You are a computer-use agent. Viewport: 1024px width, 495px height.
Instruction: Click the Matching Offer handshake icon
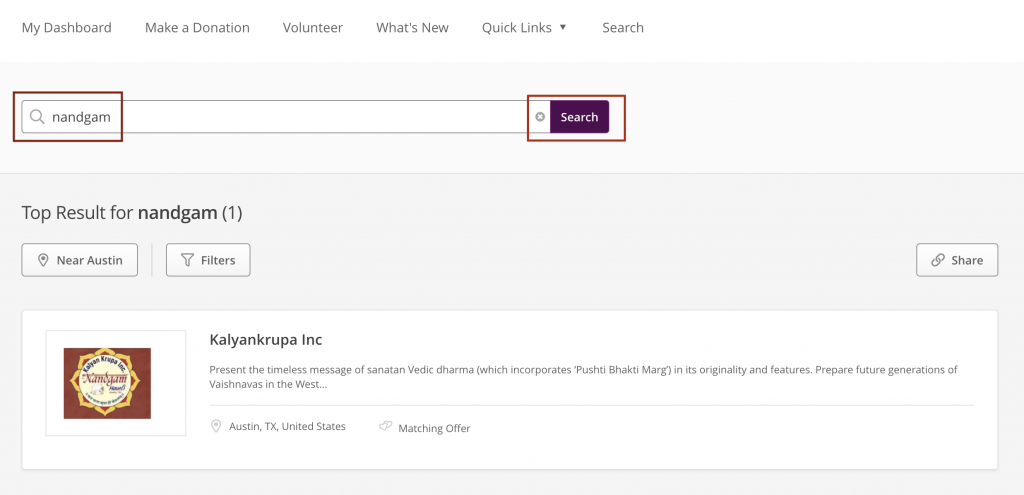tap(385, 427)
